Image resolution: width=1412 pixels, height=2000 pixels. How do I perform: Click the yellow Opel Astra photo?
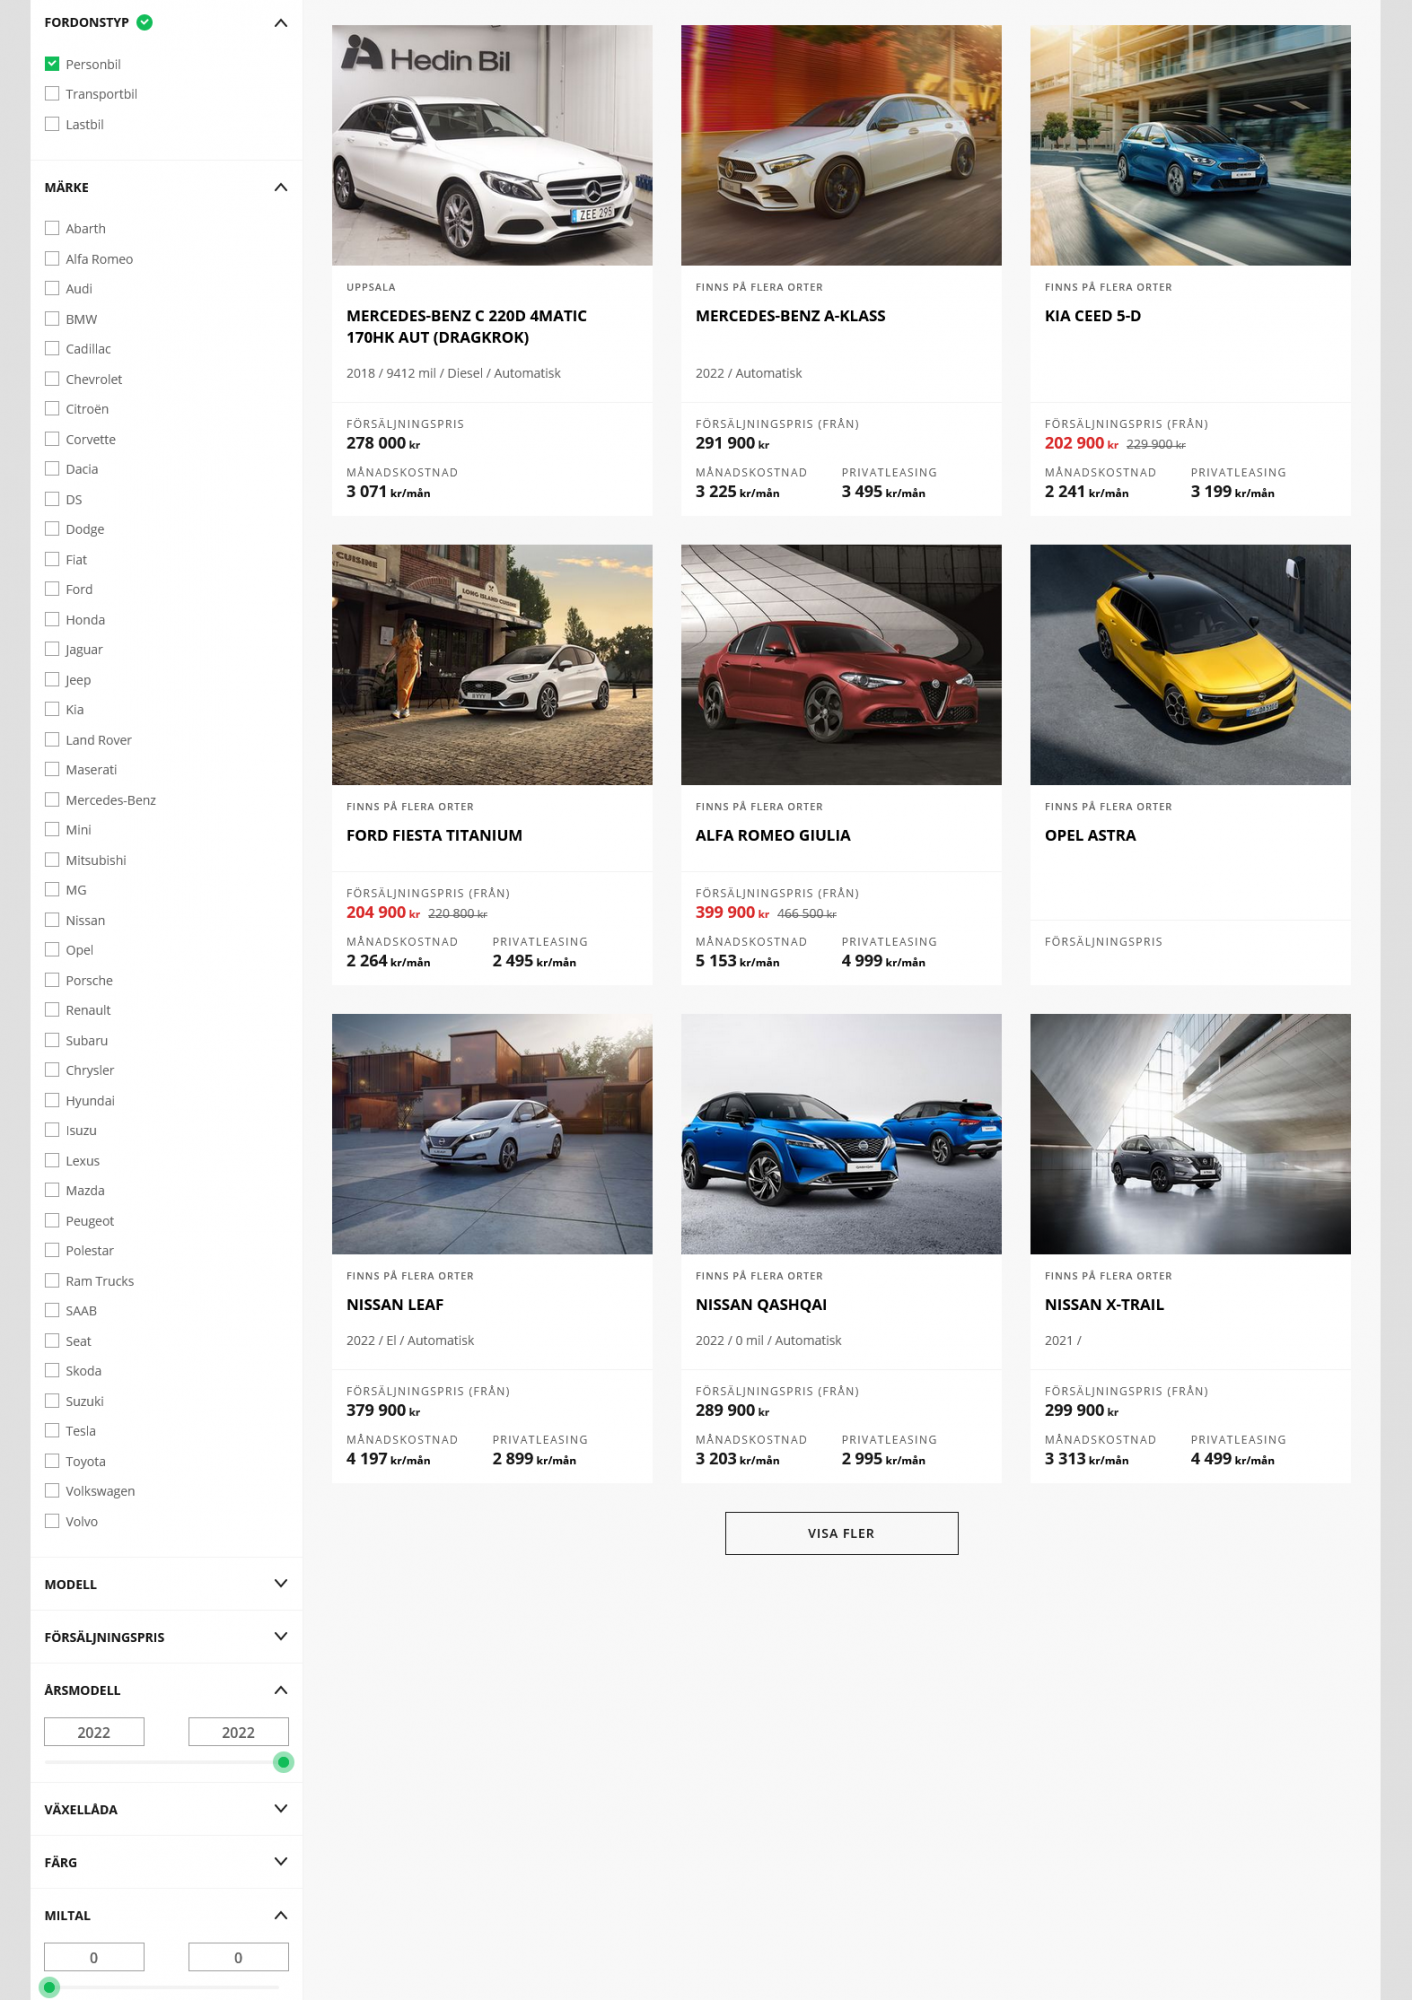tap(1190, 665)
